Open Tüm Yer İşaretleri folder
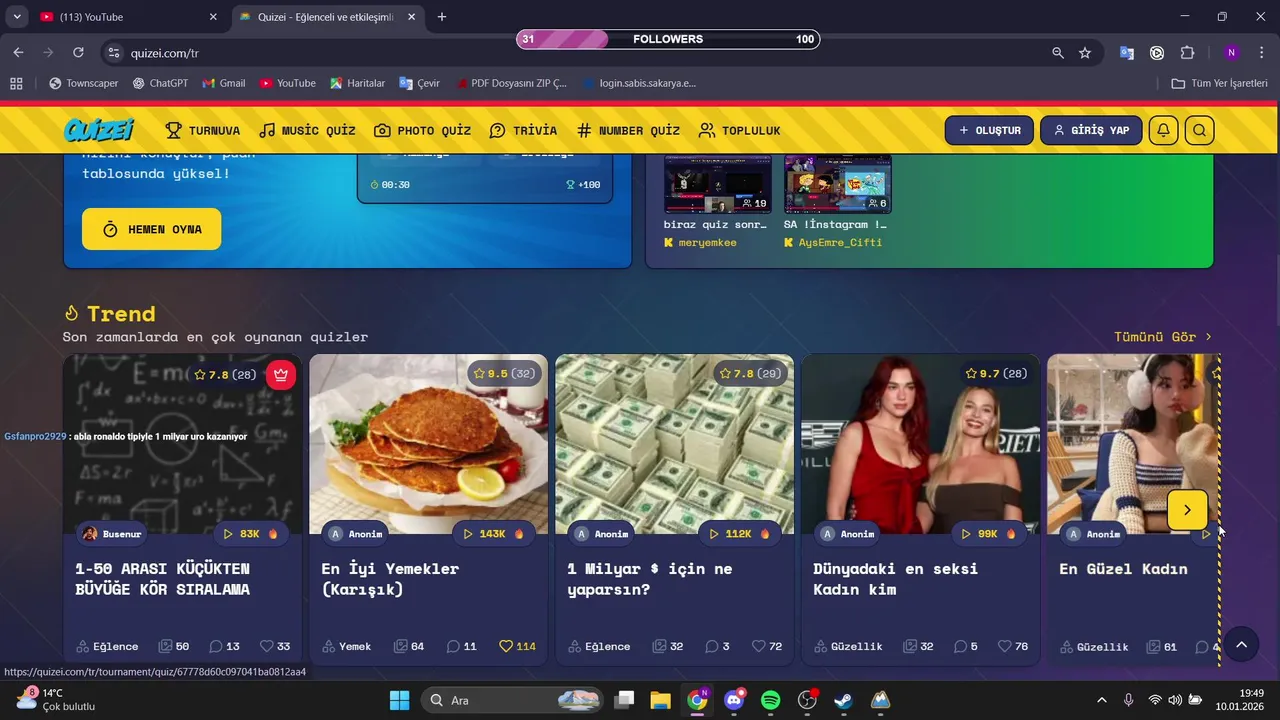 pos(1219,83)
